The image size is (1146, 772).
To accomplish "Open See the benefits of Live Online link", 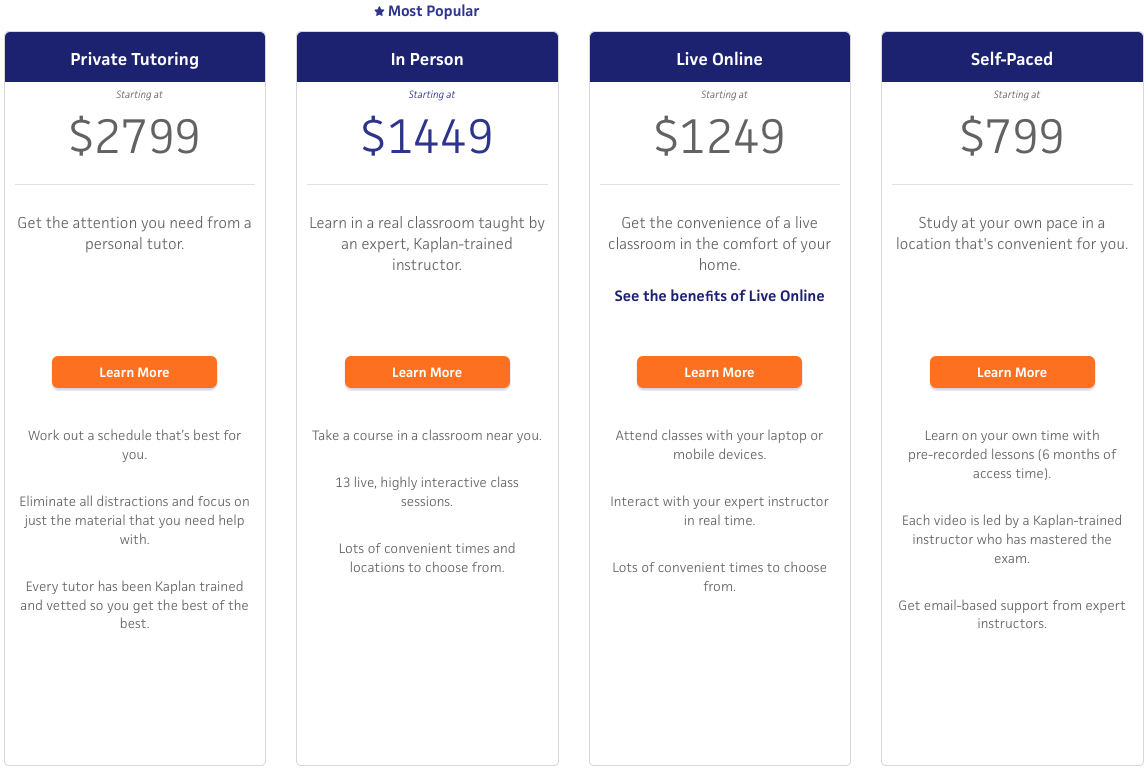I will (719, 296).
